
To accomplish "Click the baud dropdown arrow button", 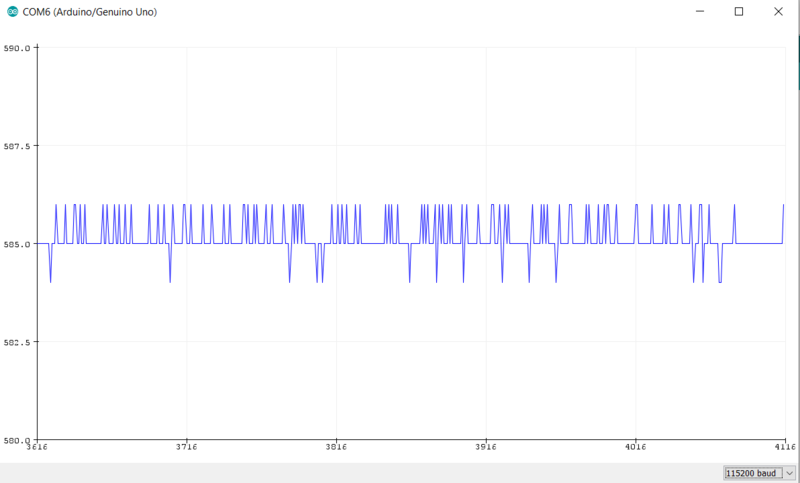I will 789,472.
